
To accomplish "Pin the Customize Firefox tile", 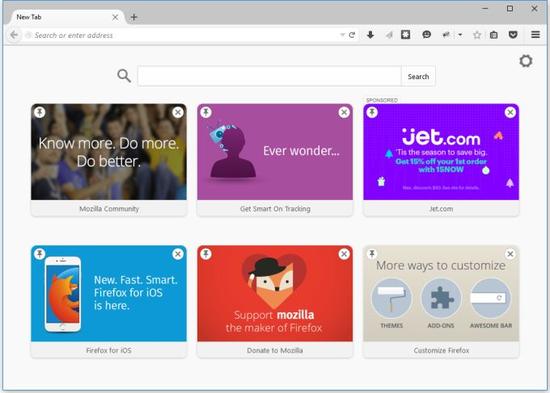I will 372,254.
